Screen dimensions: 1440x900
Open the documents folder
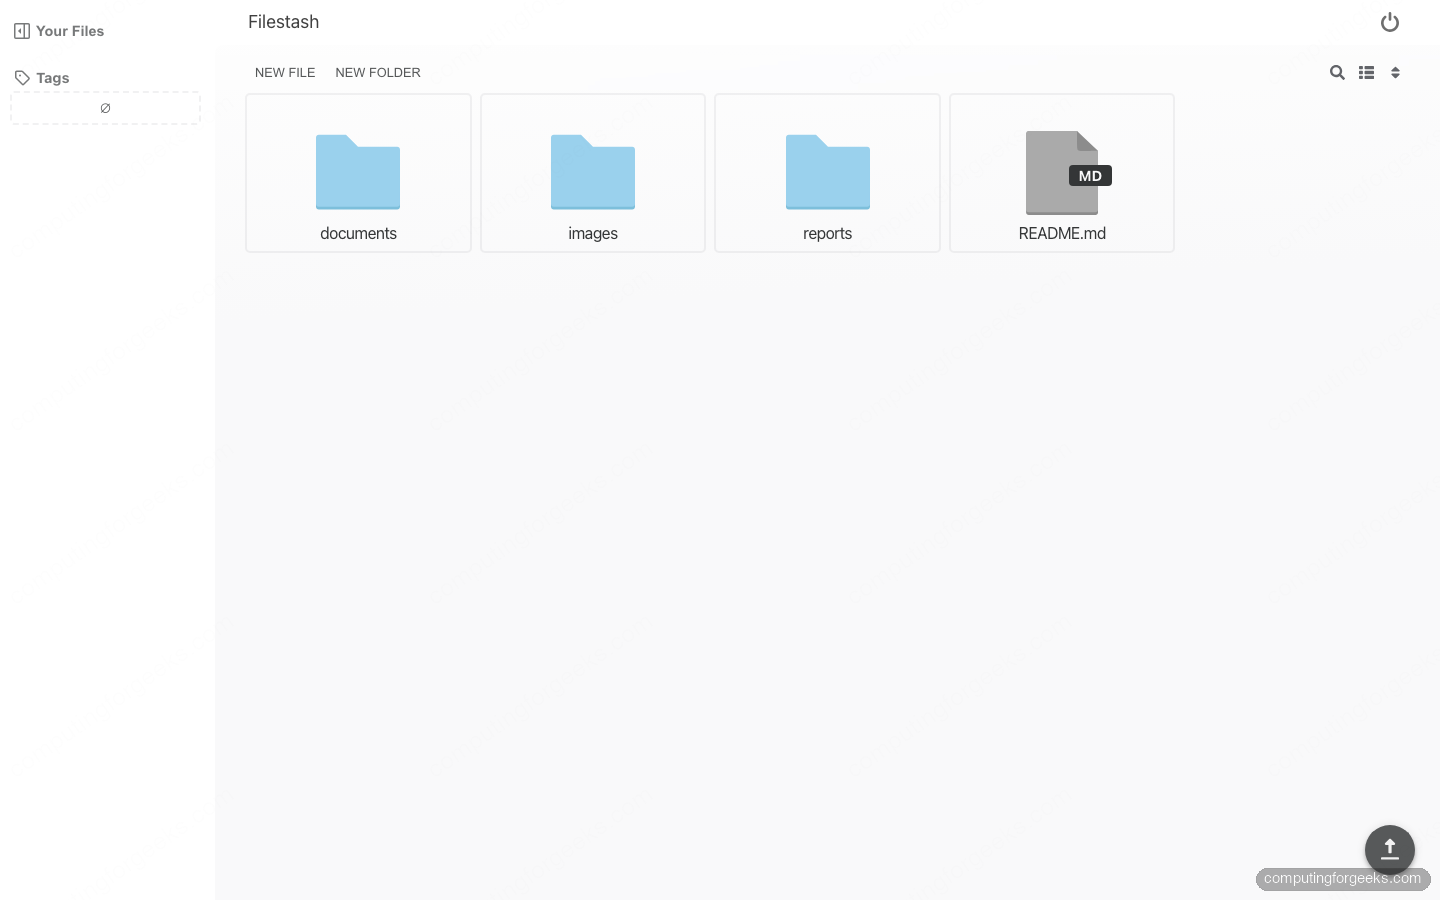click(x=358, y=173)
